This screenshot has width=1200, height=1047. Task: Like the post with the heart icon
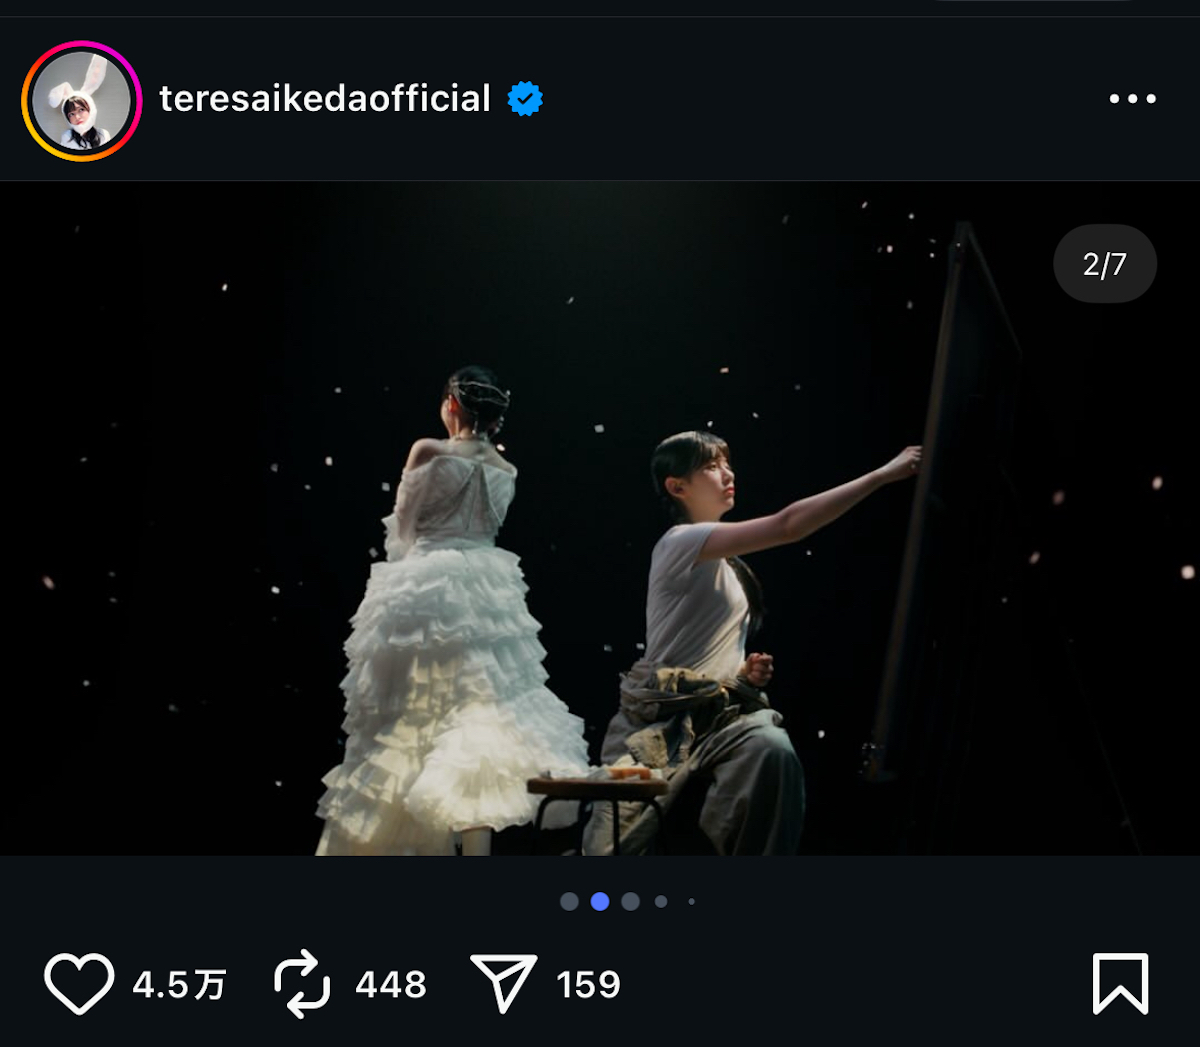(79, 984)
